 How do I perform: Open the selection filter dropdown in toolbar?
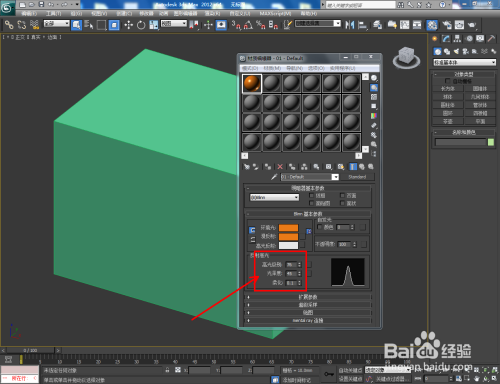(56, 23)
